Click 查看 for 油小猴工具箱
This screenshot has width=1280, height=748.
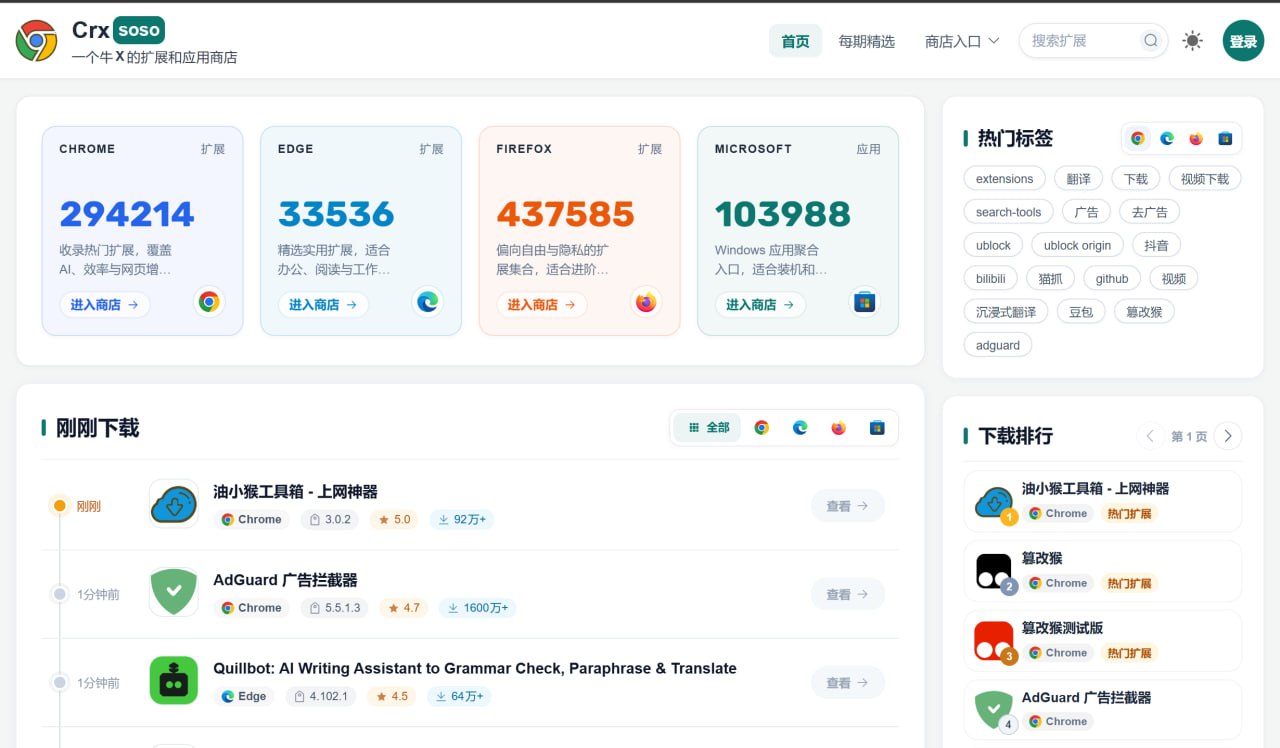(848, 506)
